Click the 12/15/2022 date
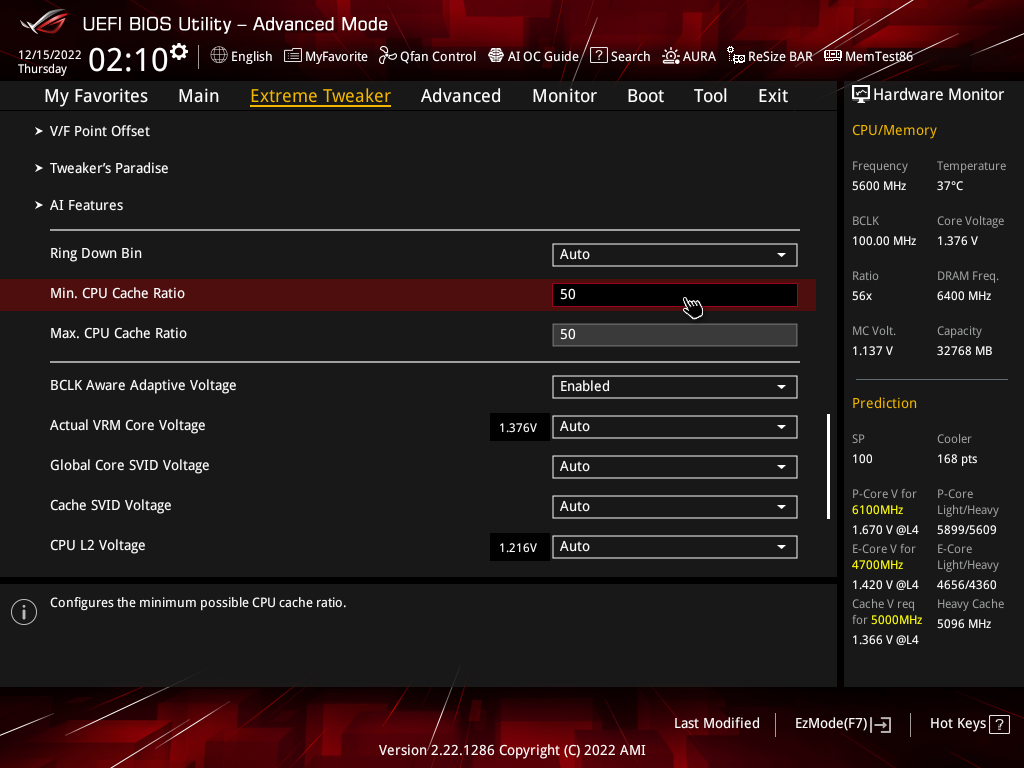1024x768 pixels. (50, 55)
